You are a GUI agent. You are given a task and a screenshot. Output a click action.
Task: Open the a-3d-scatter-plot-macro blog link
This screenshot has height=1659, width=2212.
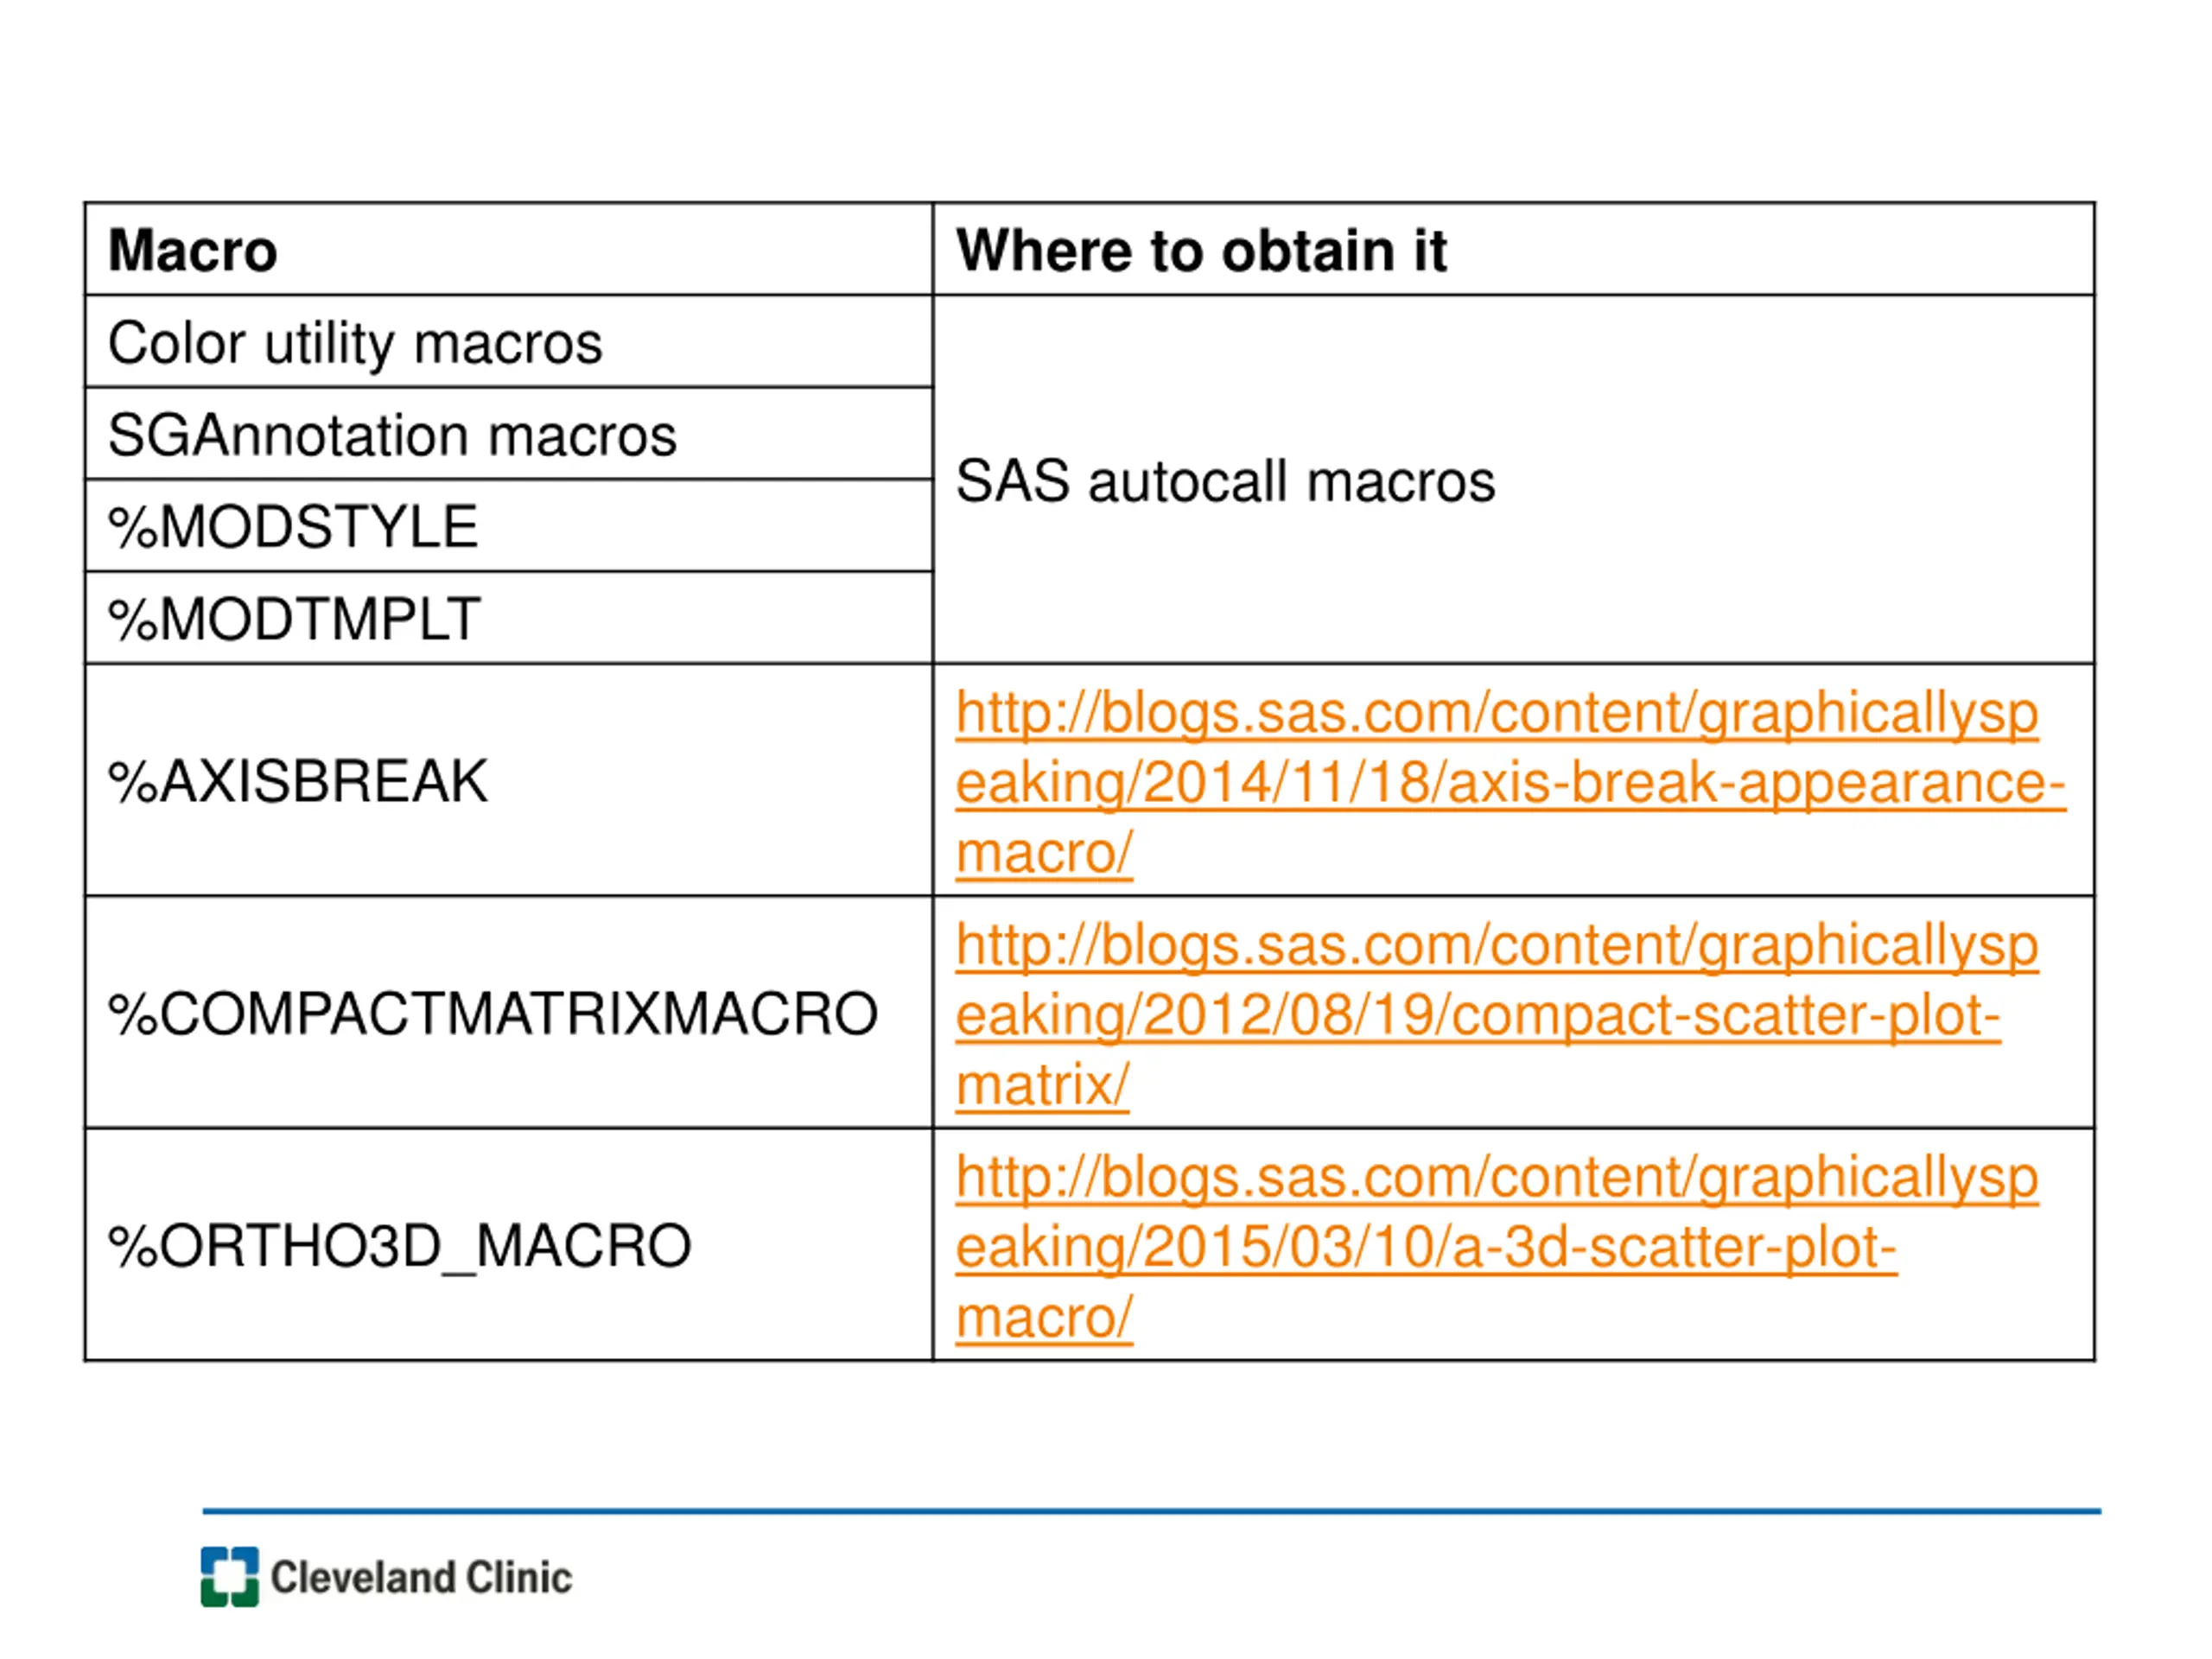point(1496,1246)
